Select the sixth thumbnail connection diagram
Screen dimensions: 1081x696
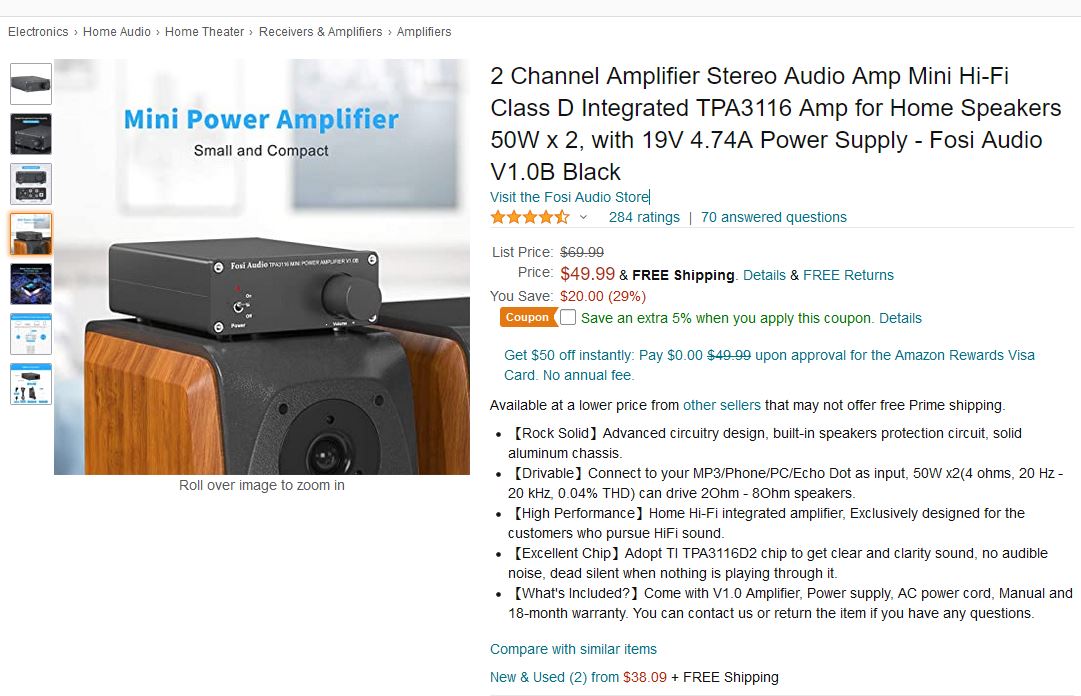31,334
